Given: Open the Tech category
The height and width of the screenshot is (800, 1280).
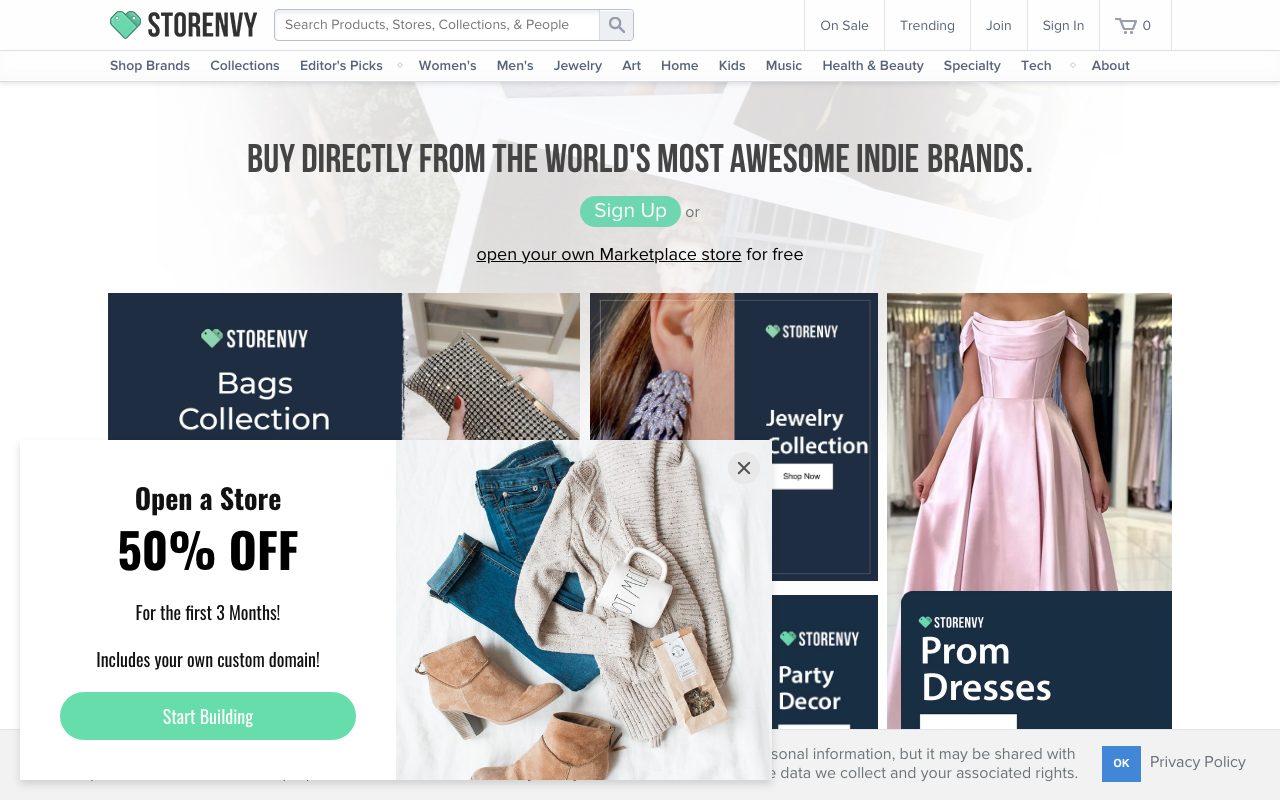Looking at the screenshot, I should click(x=1036, y=65).
